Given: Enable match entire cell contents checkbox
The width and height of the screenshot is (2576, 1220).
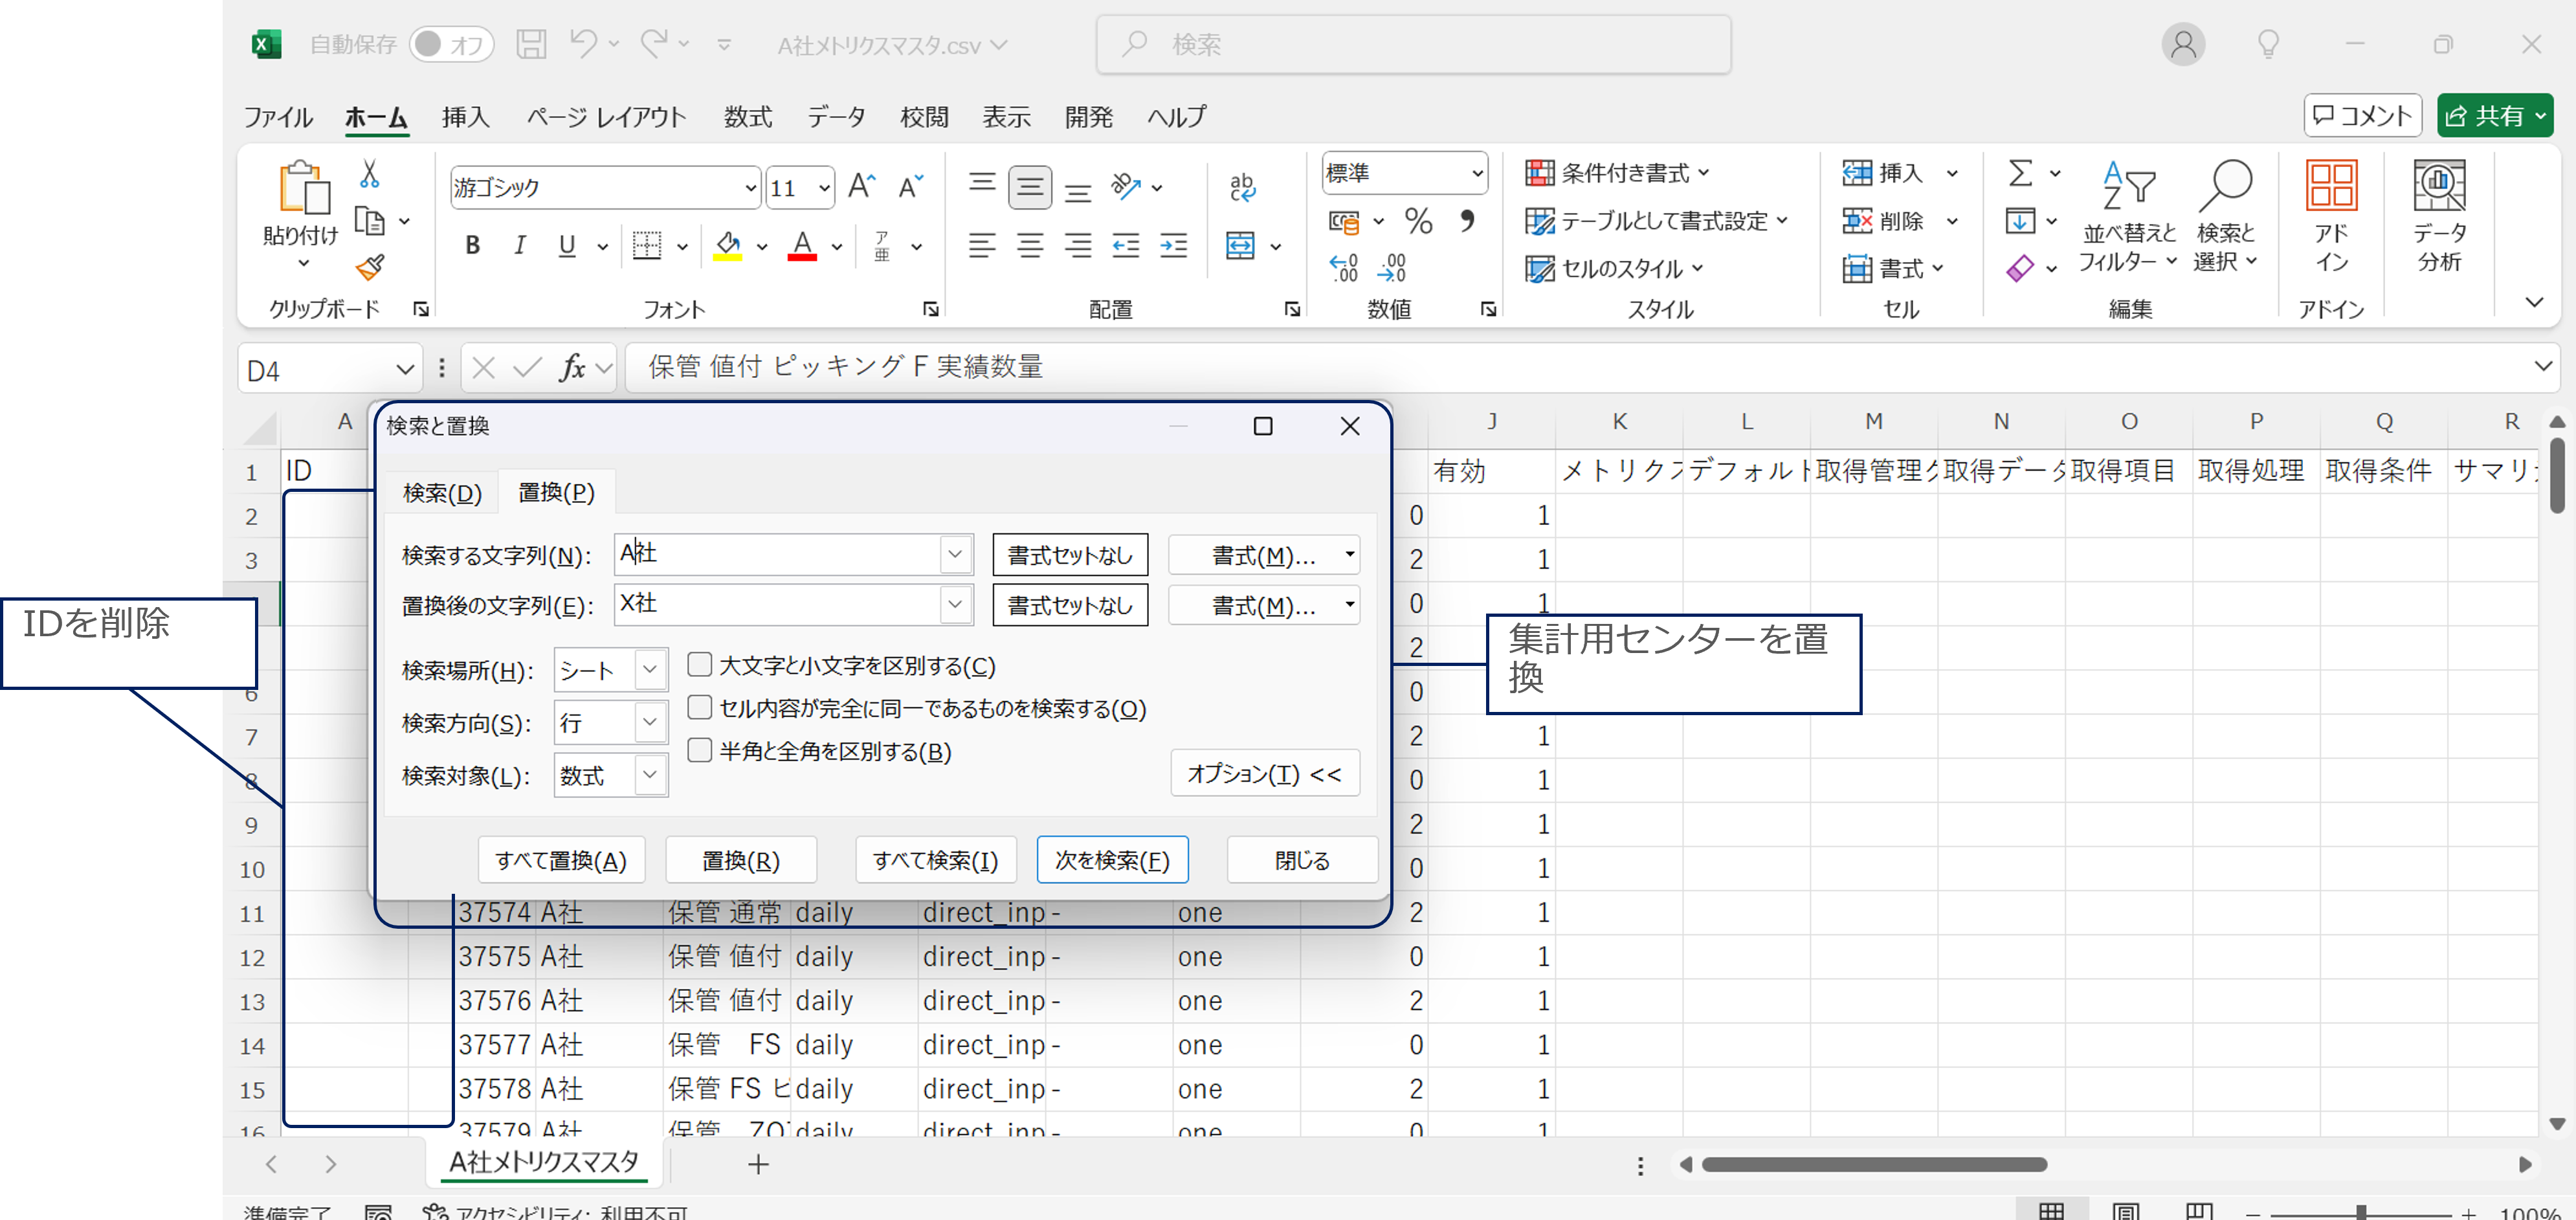Looking at the screenshot, I should coord(700,708).
